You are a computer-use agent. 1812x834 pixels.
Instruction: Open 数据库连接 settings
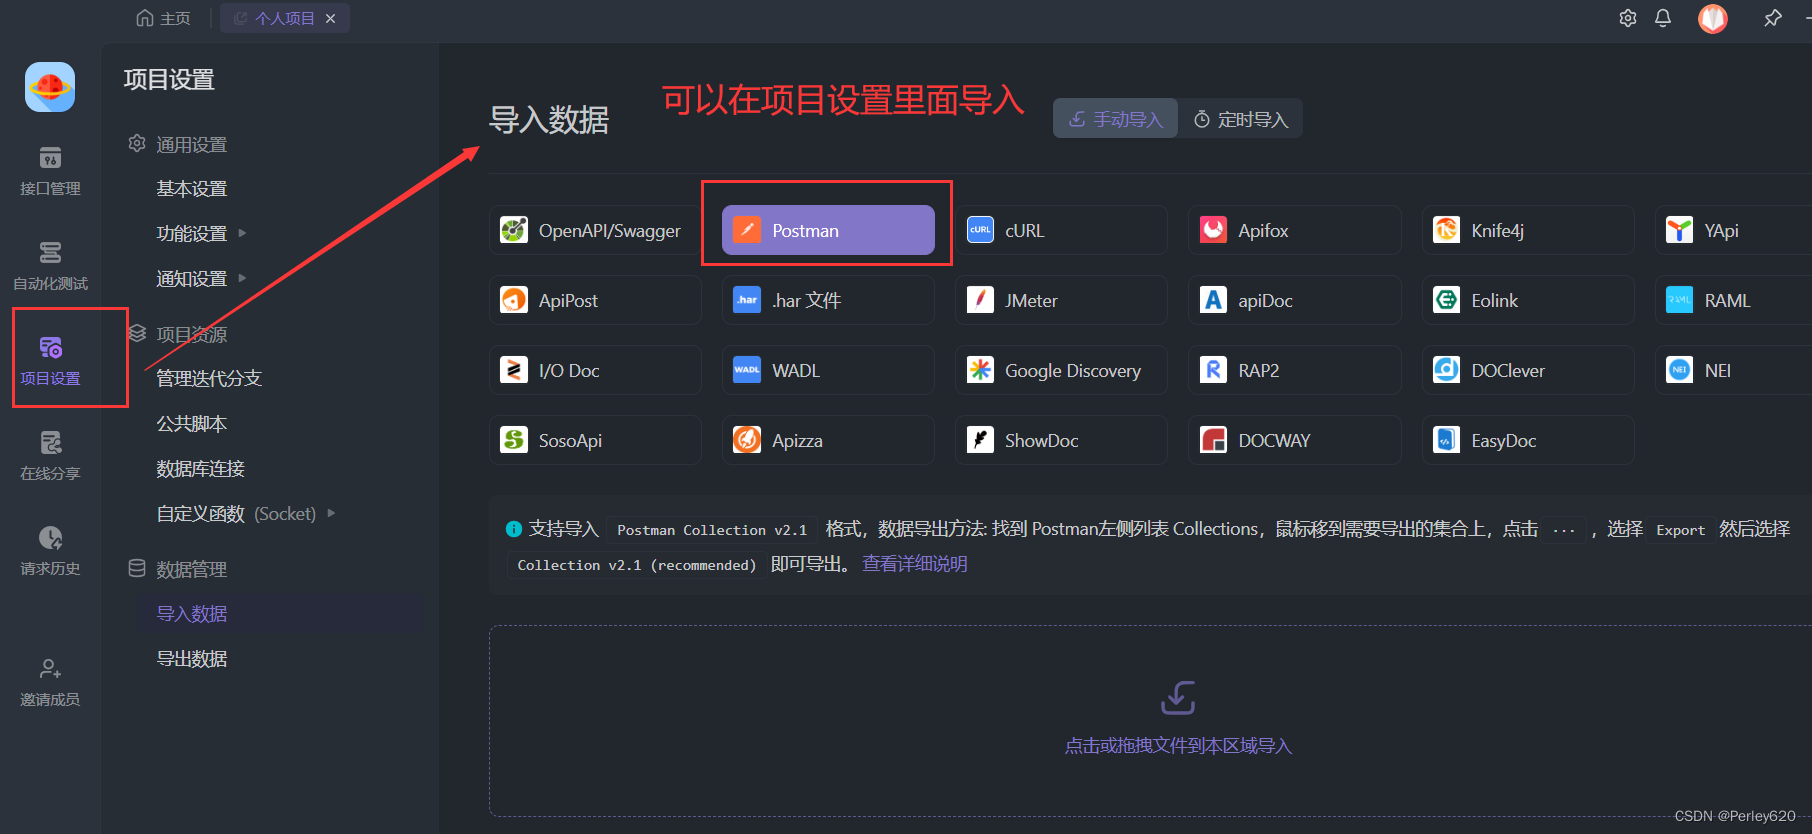(x=200, y=468)
